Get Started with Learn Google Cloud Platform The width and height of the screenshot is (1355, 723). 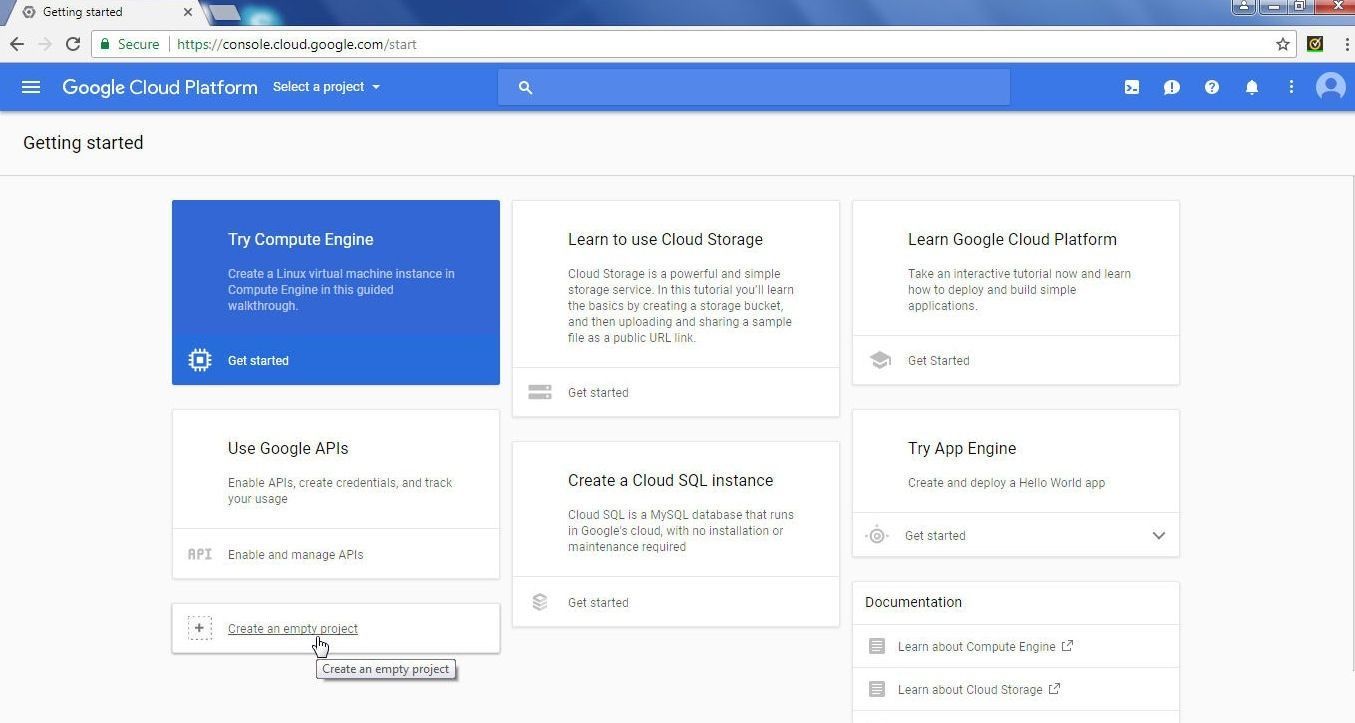(x=938, y=360)
